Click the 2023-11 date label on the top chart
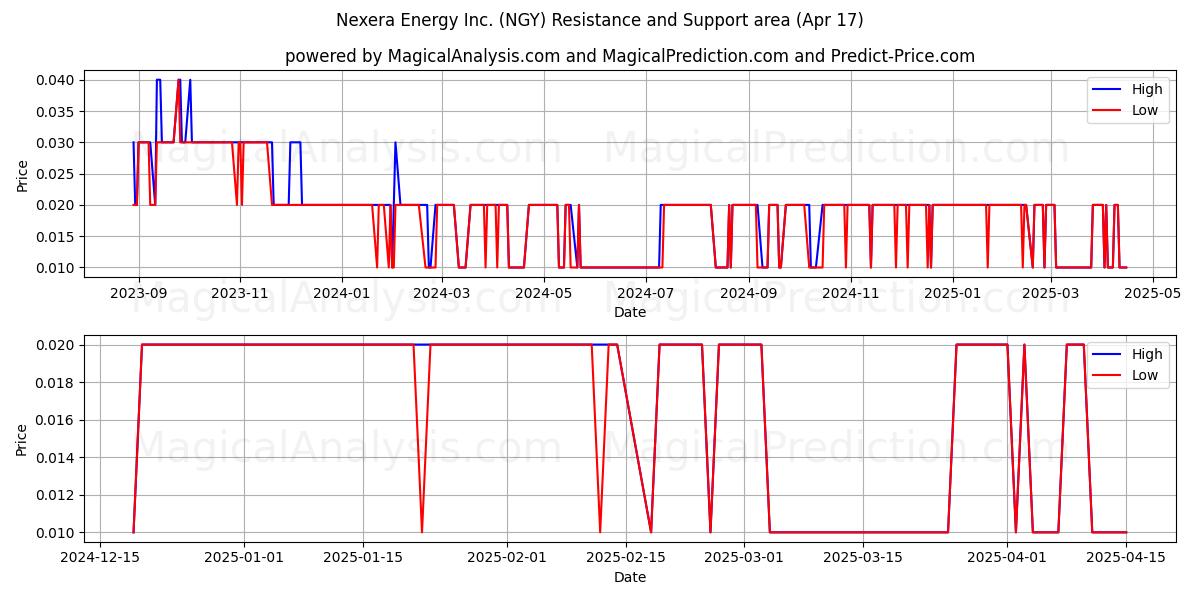 pyautogui.click(x=240, y=293)
